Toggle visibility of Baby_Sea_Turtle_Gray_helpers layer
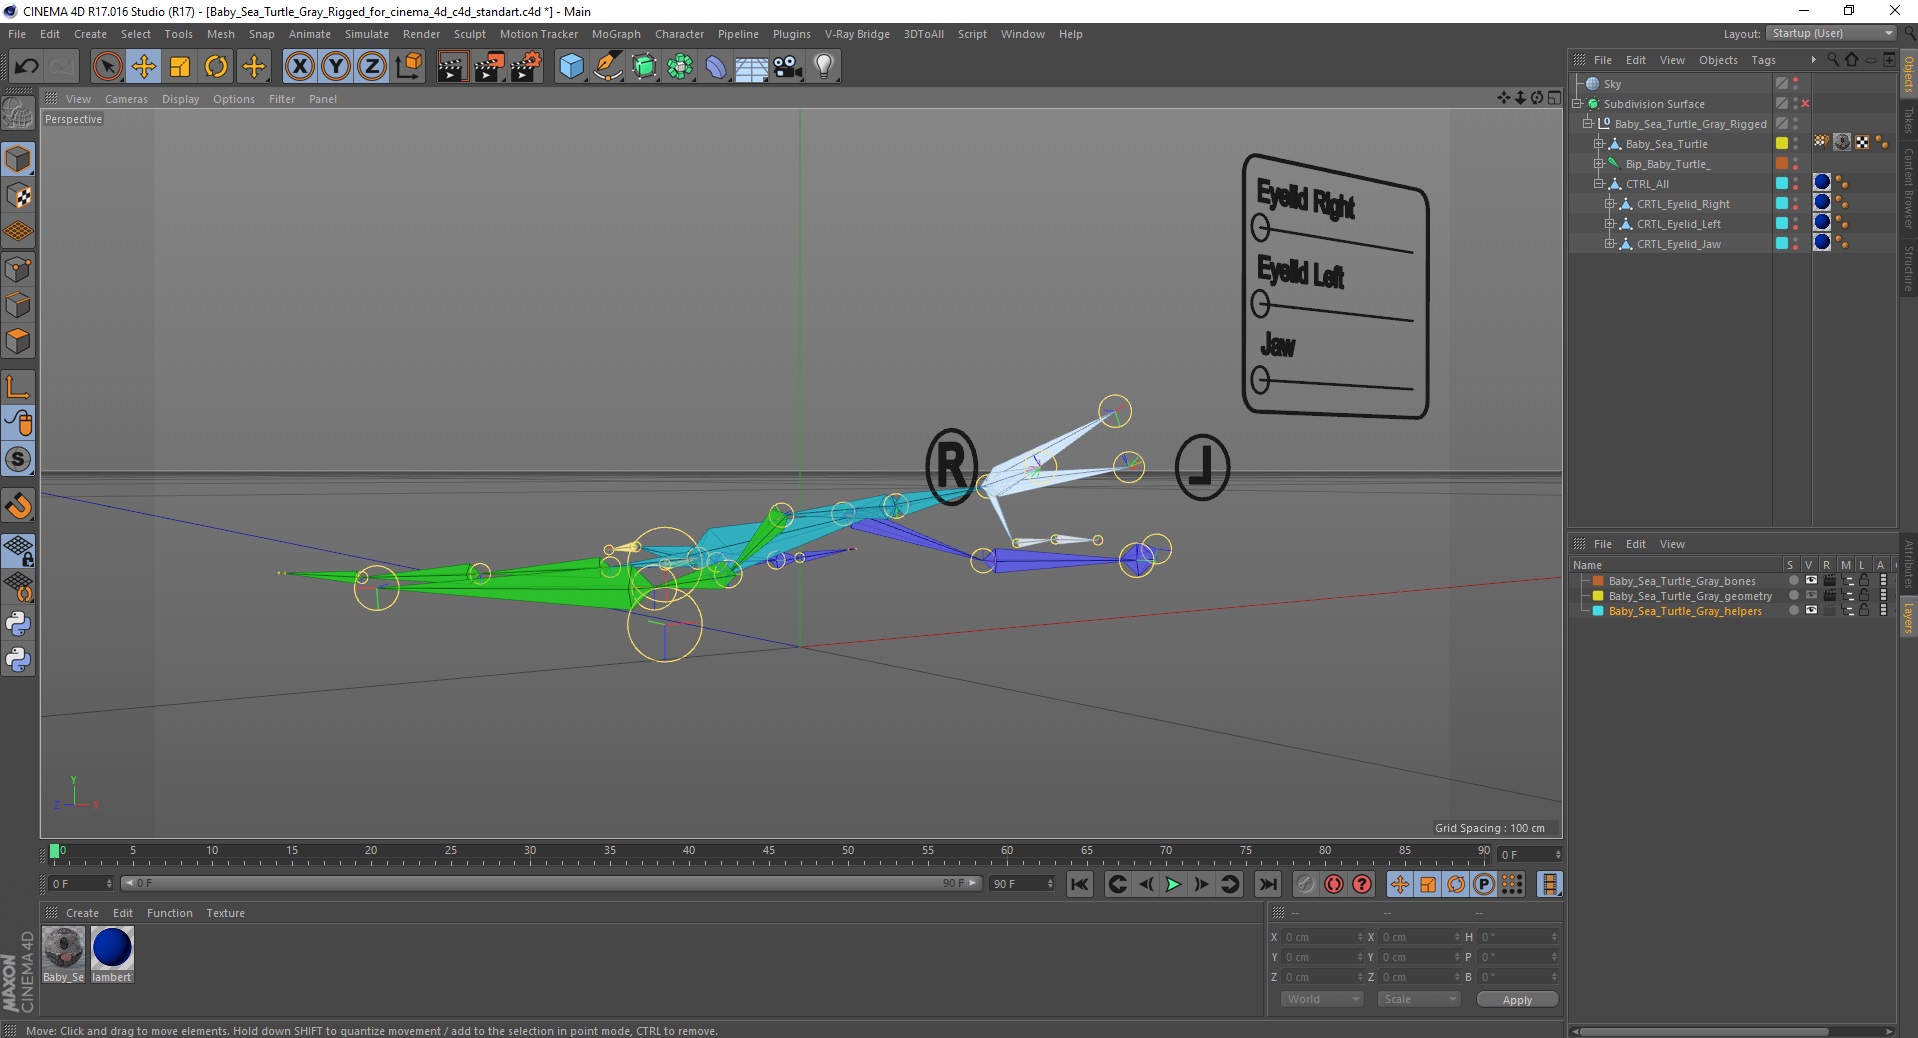The image size is (1918, 1038). click(x=1811, y=611)
